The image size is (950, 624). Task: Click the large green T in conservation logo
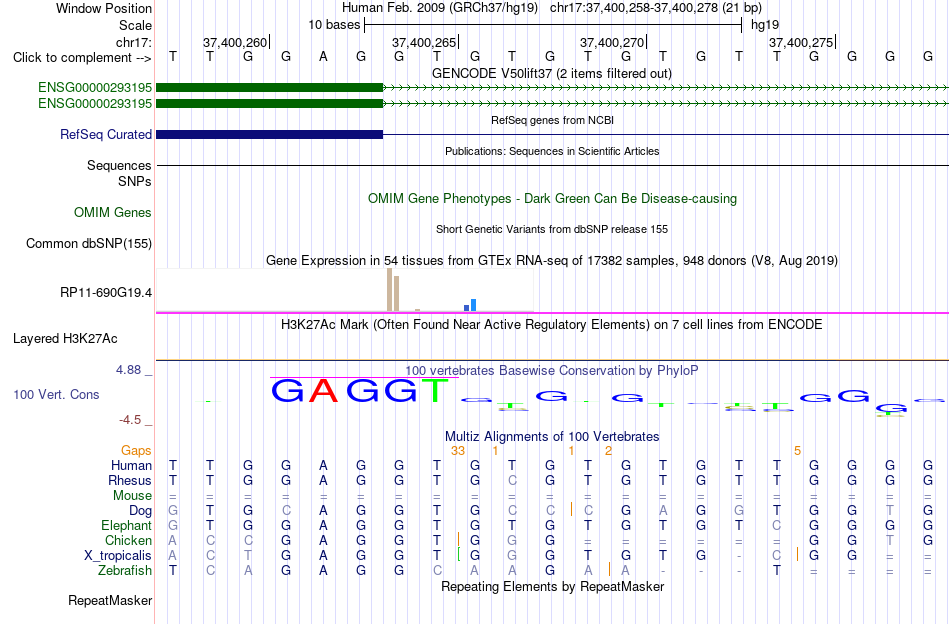click(435, 391)
